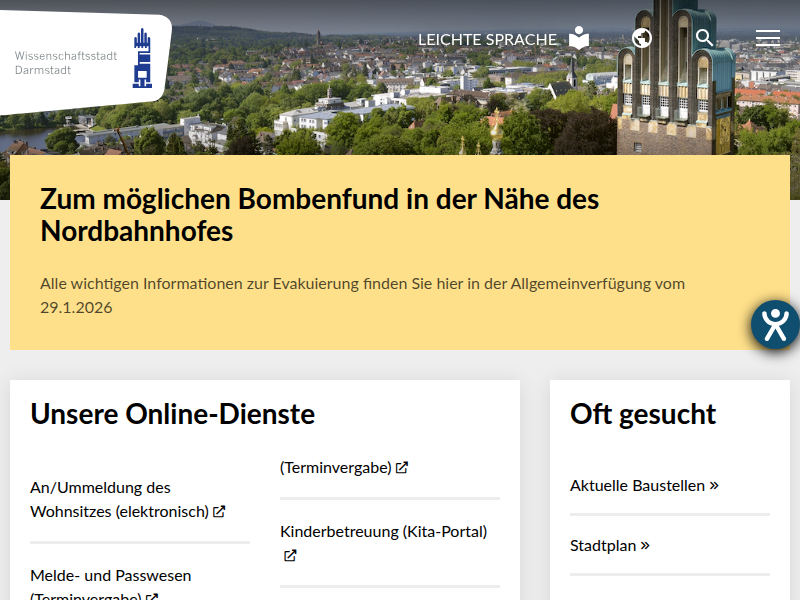Image resolution: width=800 pixels, height=600 pixels.
Task: Select LEICHTE SPRACHE text link
Action: (x=487, y=40)
